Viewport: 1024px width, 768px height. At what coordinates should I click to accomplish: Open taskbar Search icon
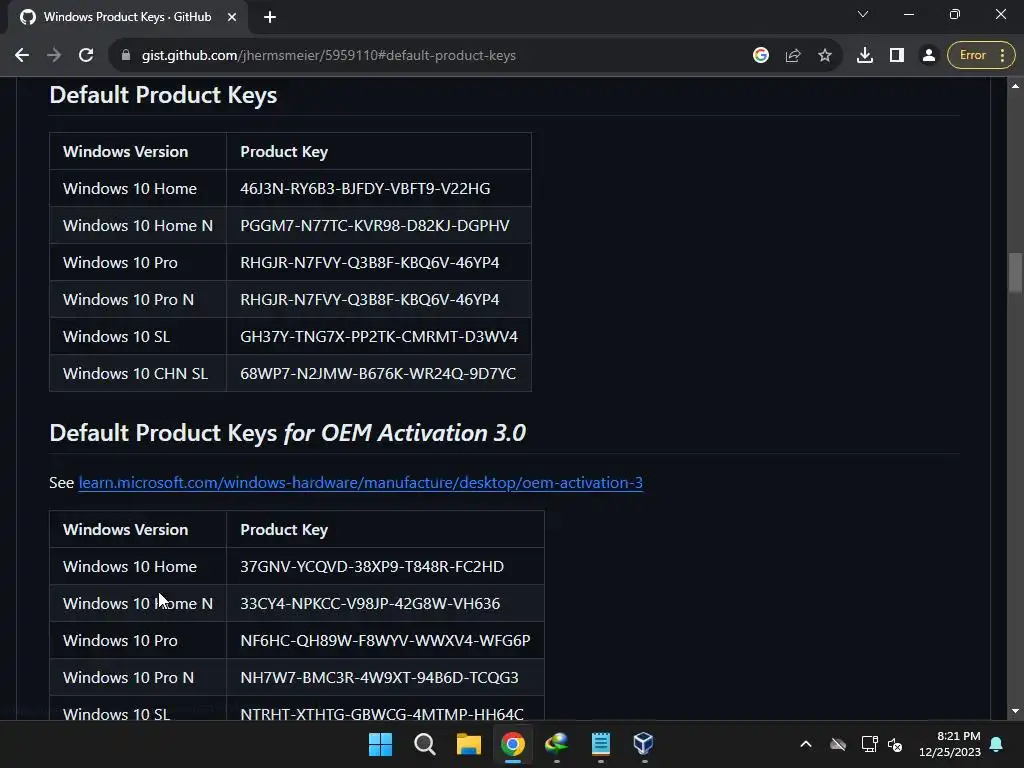(424, 744)
